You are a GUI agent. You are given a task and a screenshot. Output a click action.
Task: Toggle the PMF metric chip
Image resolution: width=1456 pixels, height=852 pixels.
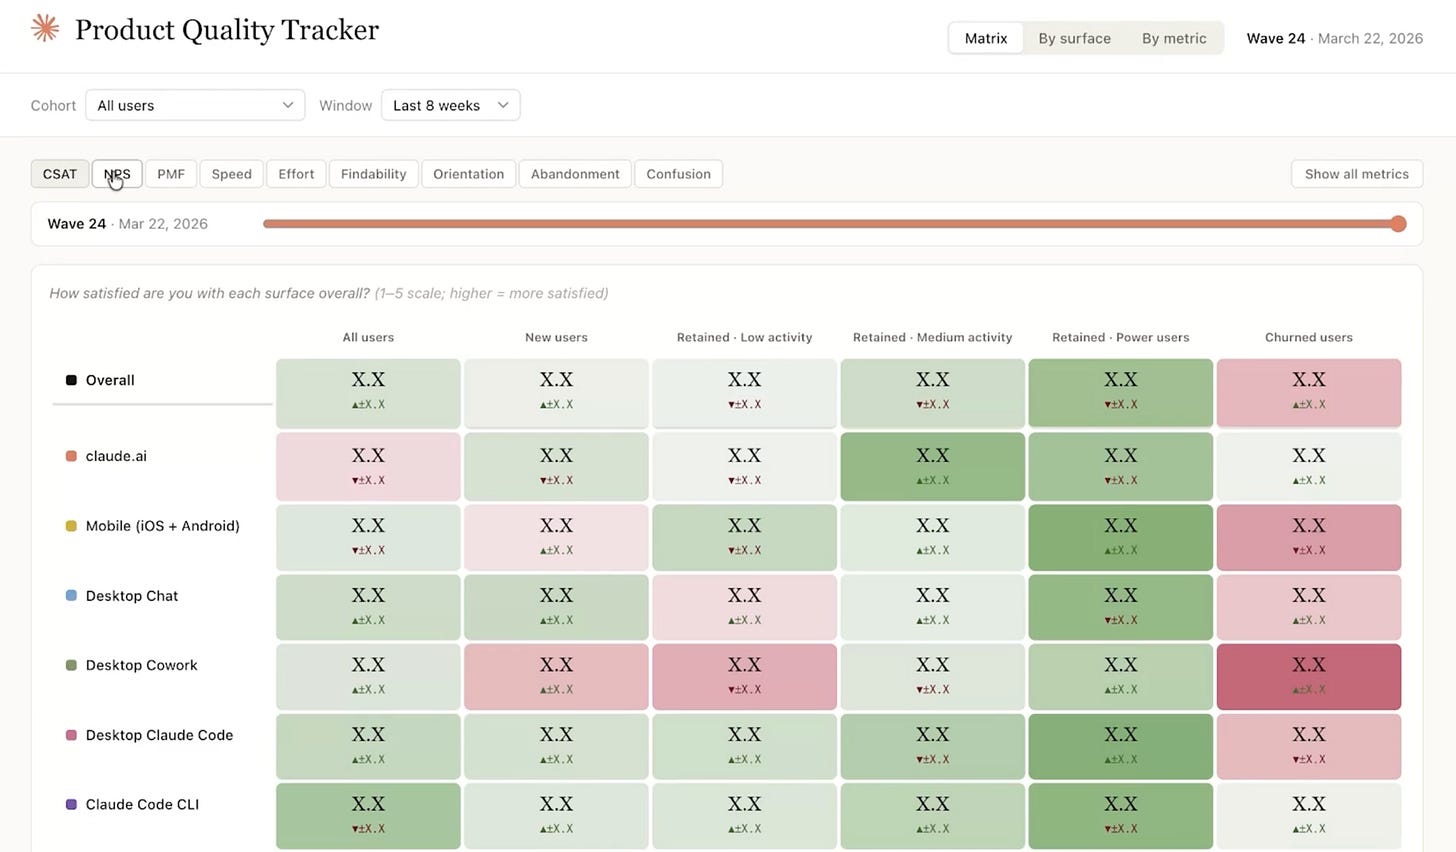pos(171,174)
